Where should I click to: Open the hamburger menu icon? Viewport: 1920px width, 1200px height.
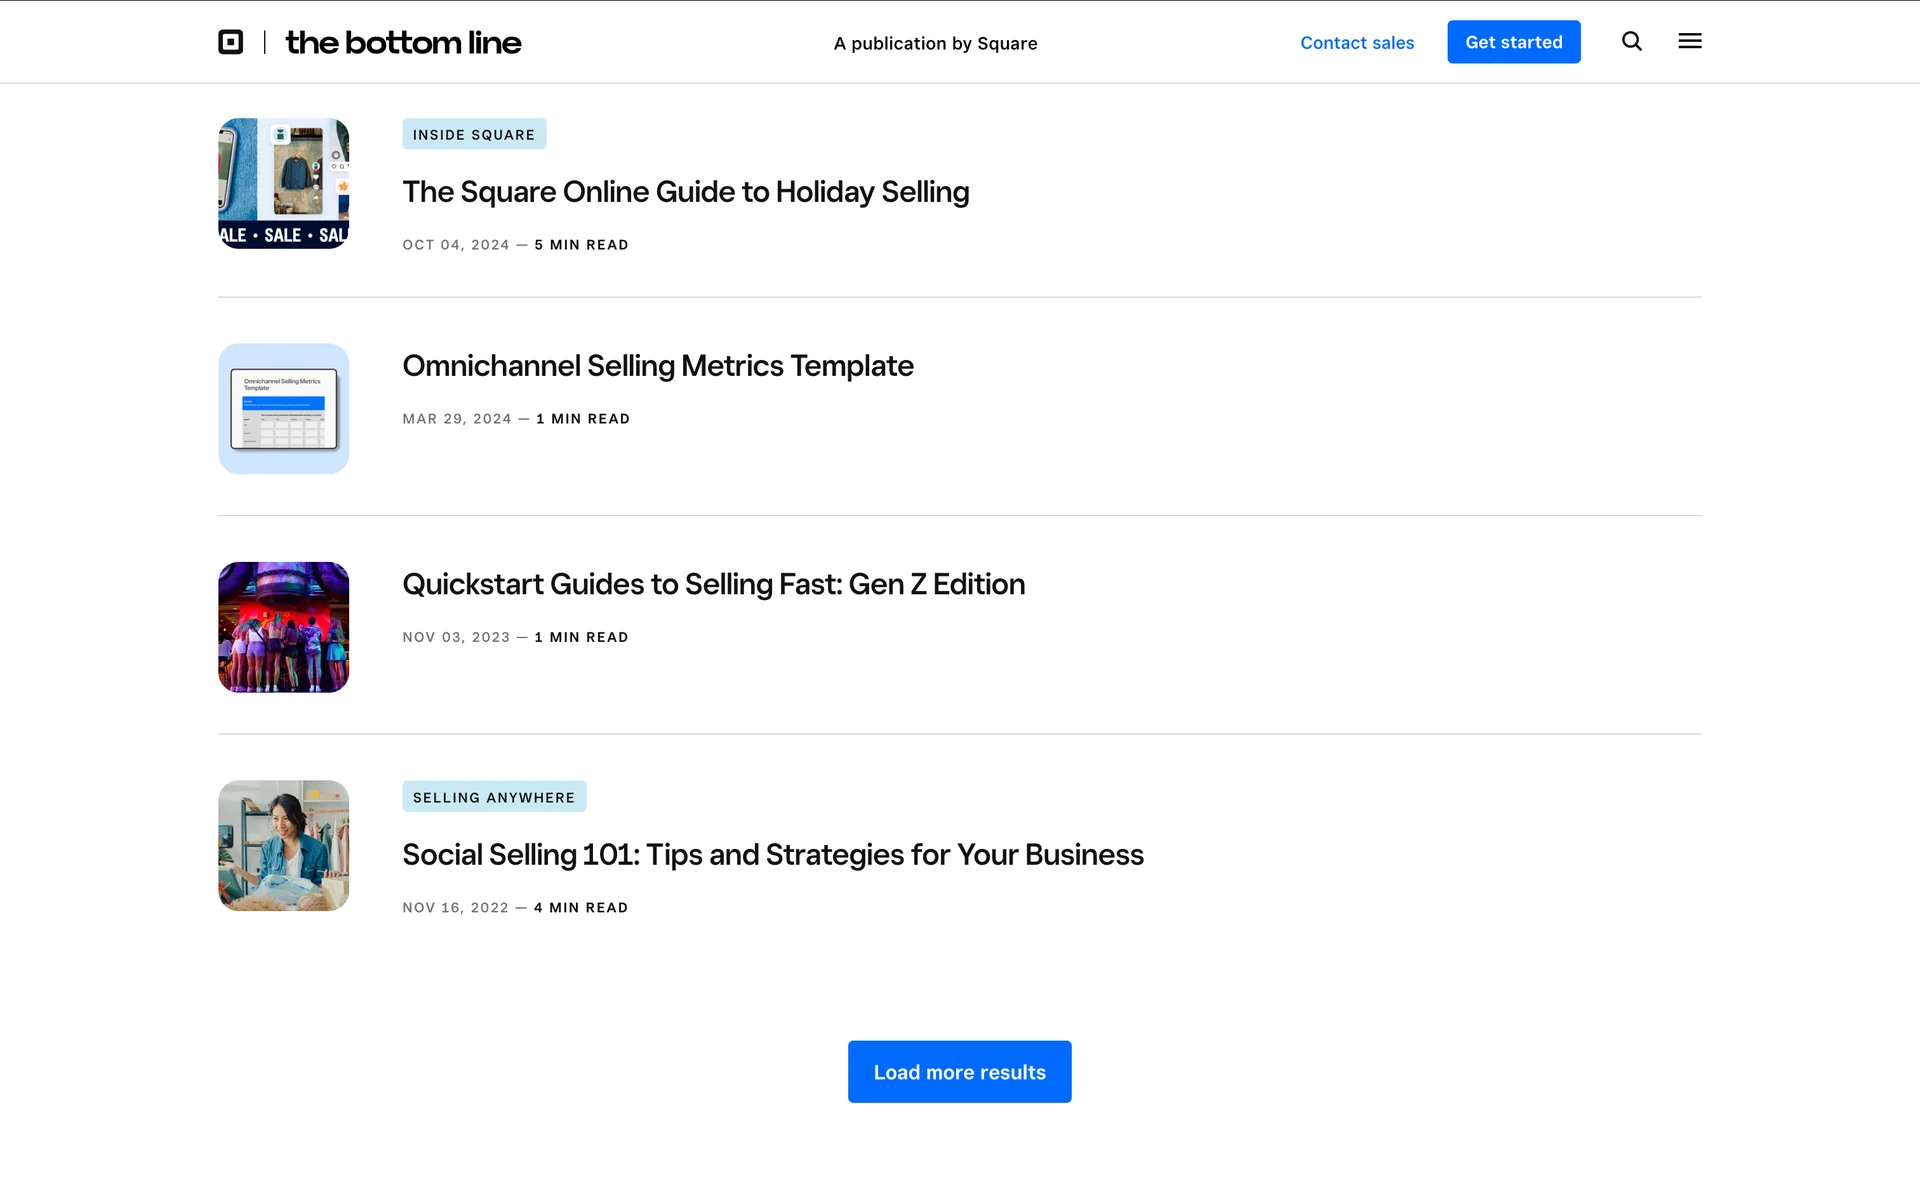click(x=1689, y=41)
